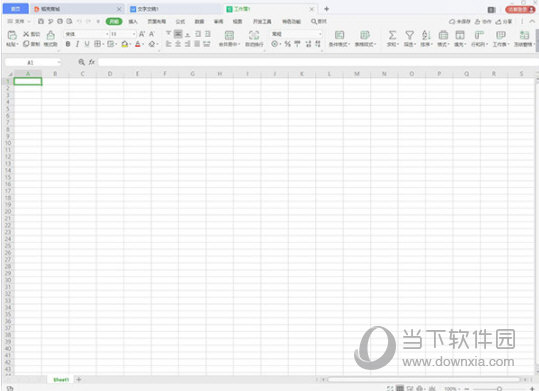Click the red font color A icon

[x=138, y=44]
